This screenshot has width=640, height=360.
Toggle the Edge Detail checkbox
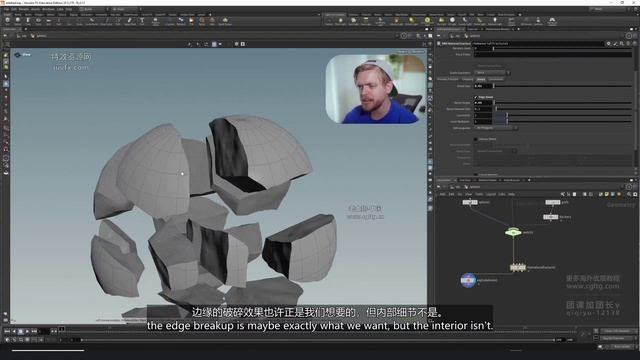click(476, 97)
